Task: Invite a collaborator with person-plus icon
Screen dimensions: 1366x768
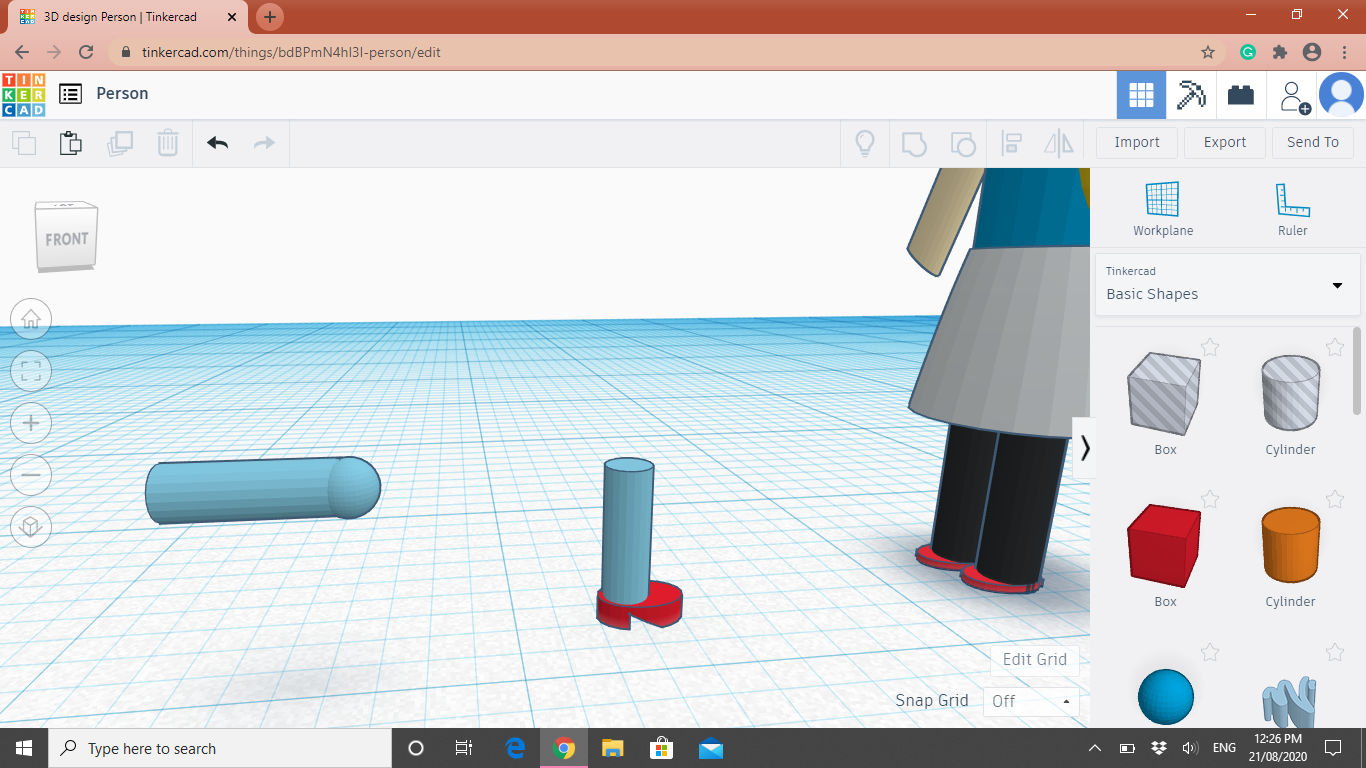Action: 1294,96
